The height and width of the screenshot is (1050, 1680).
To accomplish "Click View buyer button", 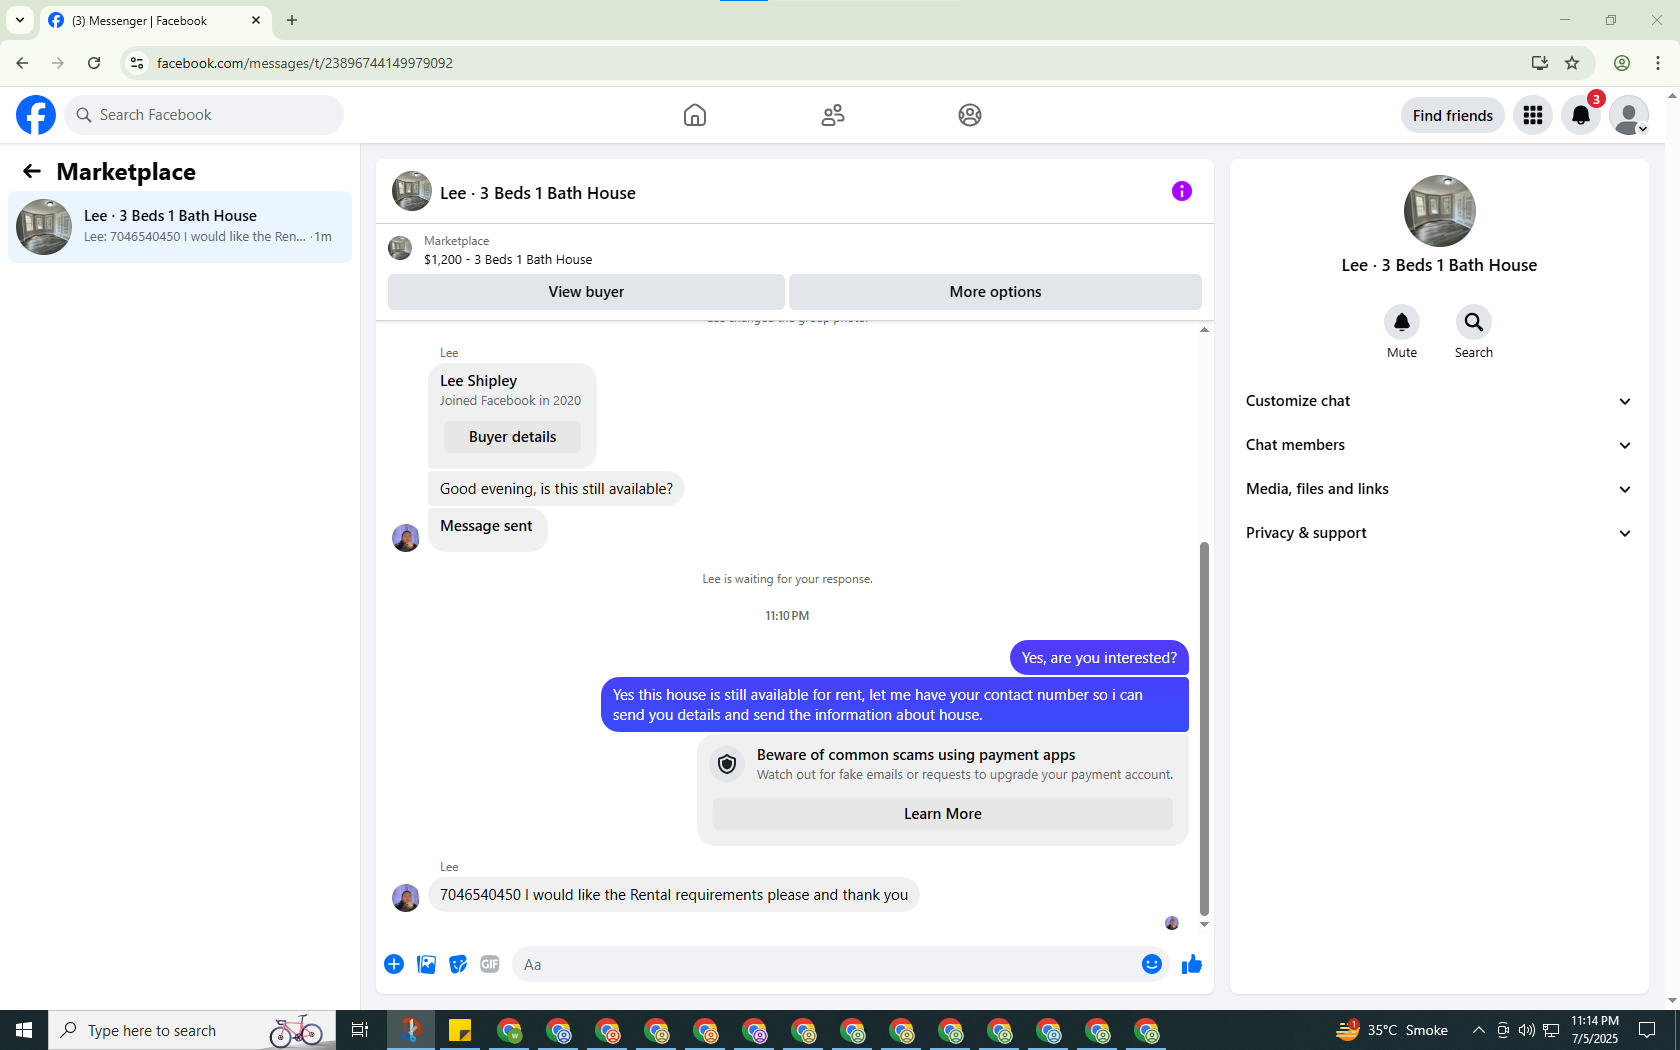I will click(x=586, y=292).
